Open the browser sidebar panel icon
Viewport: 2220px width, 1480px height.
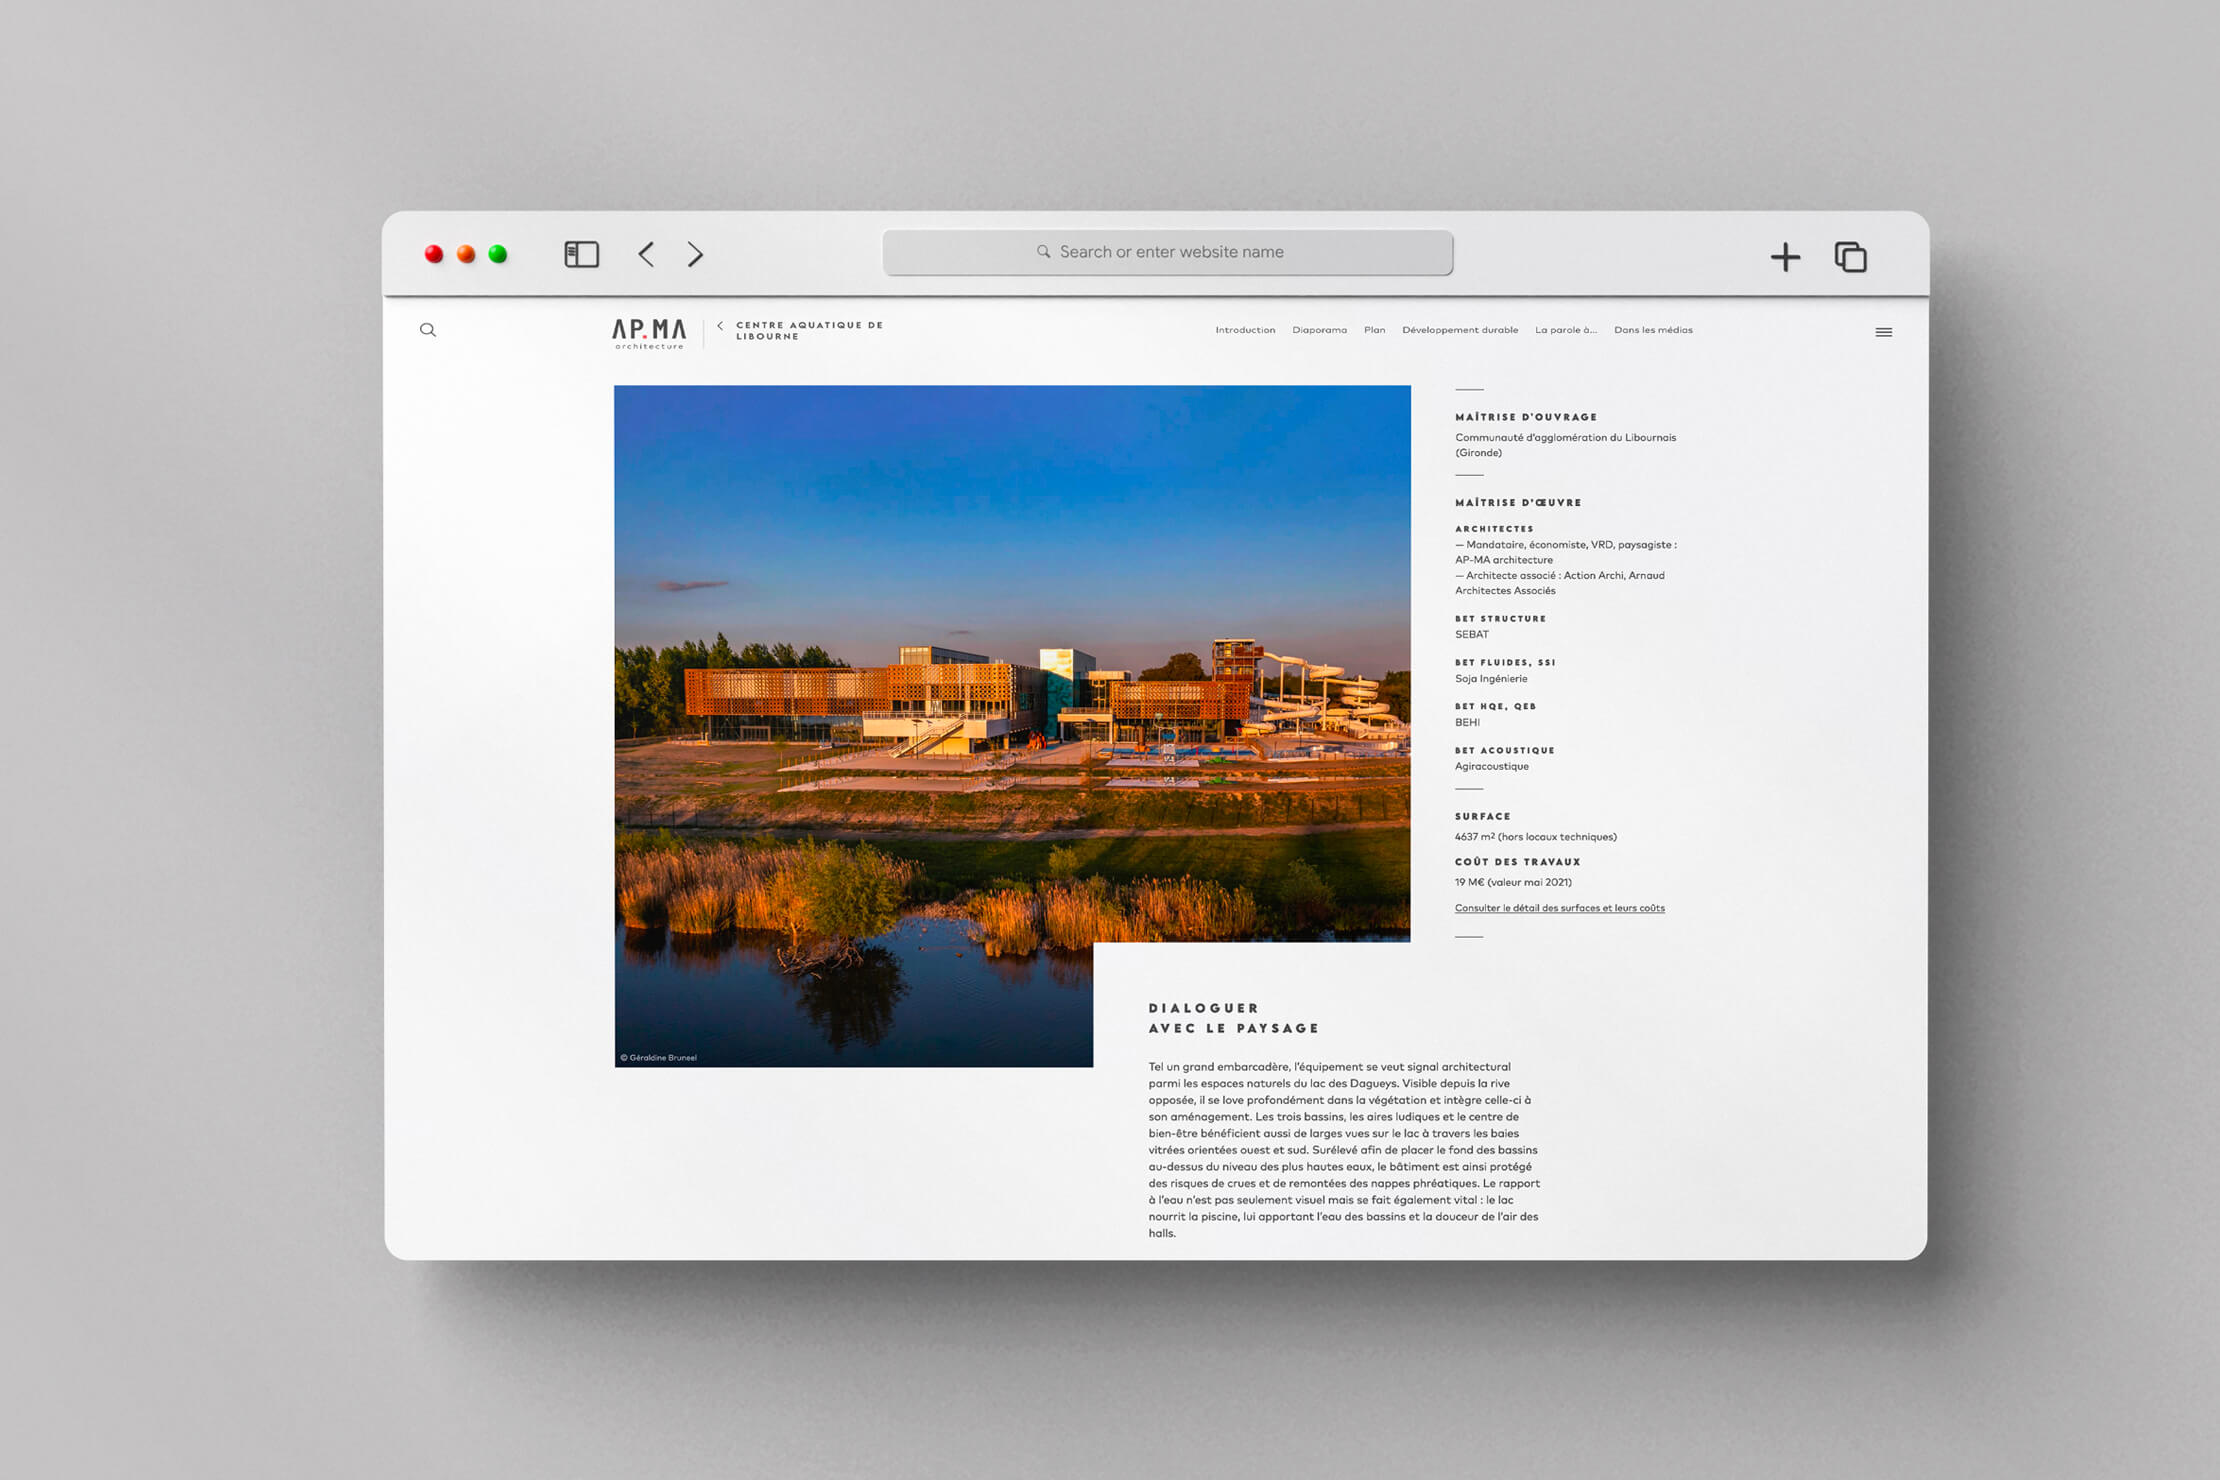(x=580, y=255)
